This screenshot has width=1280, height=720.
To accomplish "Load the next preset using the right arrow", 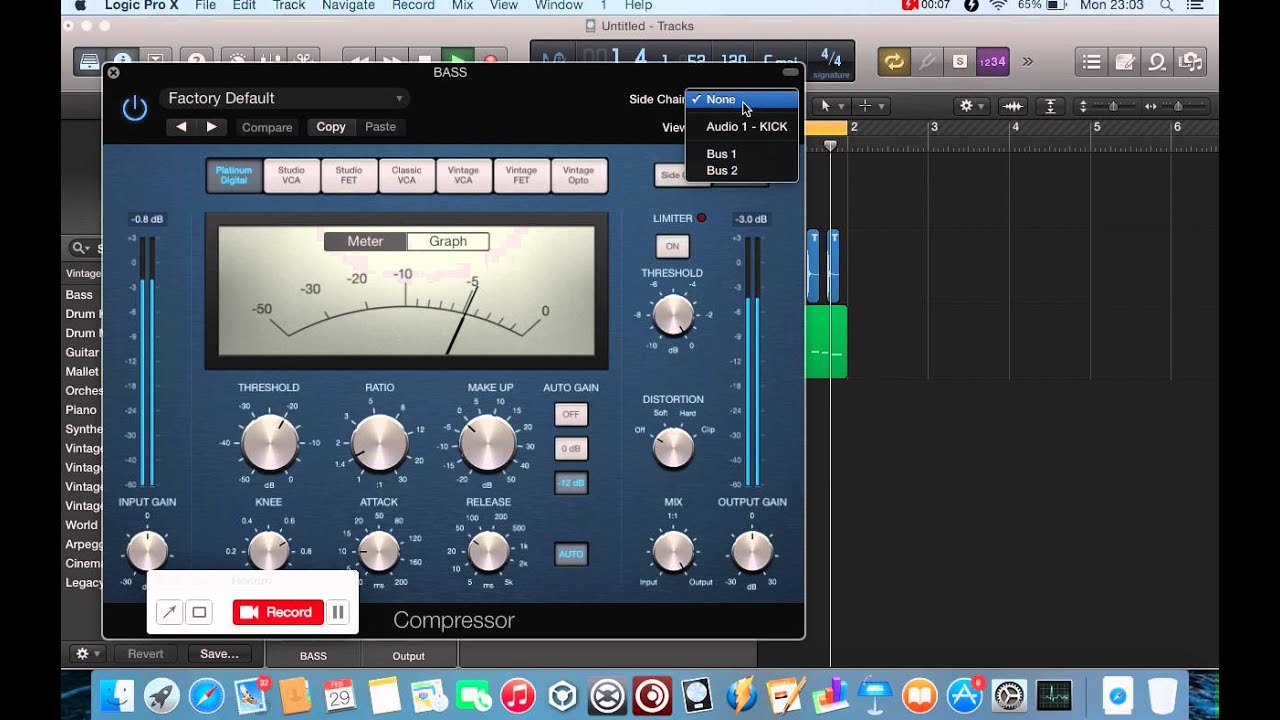I will [212, 127].
